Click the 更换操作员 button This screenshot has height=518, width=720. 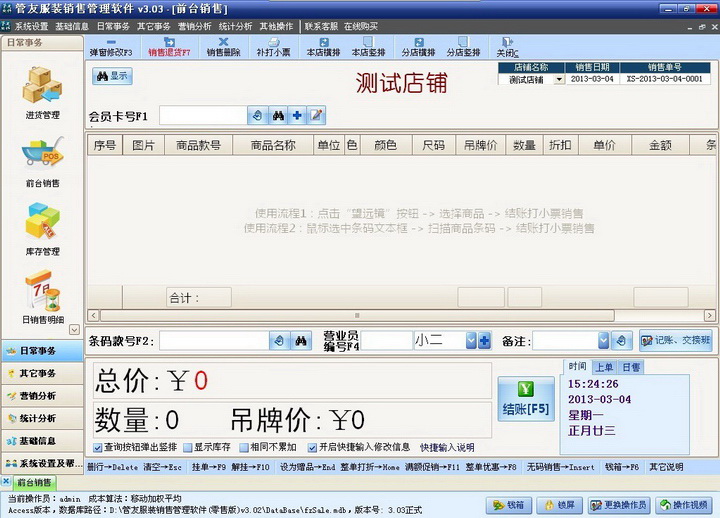point(619,505)
